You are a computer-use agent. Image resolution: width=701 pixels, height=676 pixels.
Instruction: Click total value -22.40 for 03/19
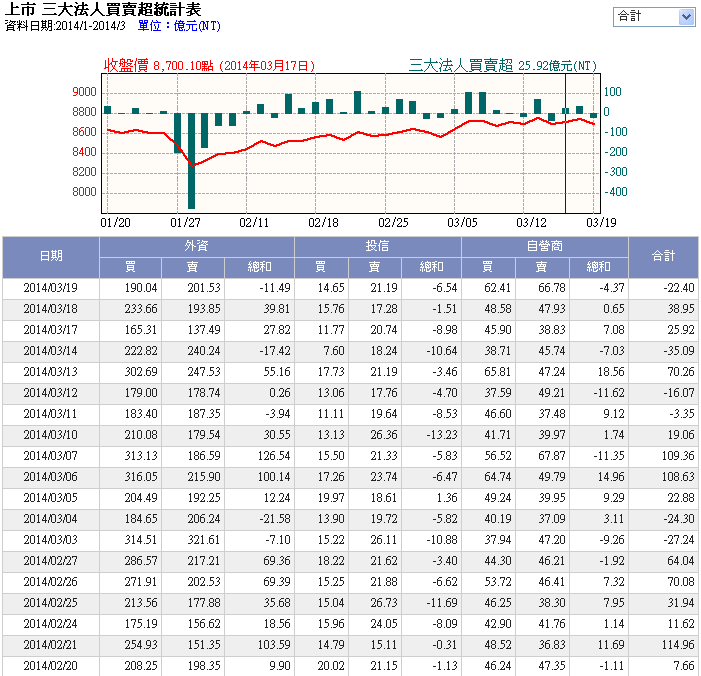click(x=679, y=288)
